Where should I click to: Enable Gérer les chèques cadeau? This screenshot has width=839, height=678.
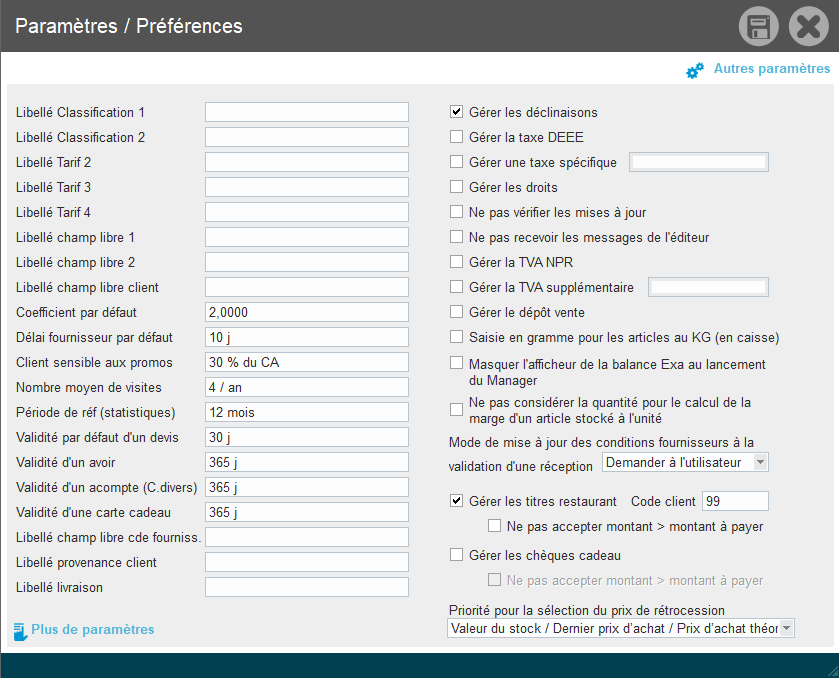[457, 555]
